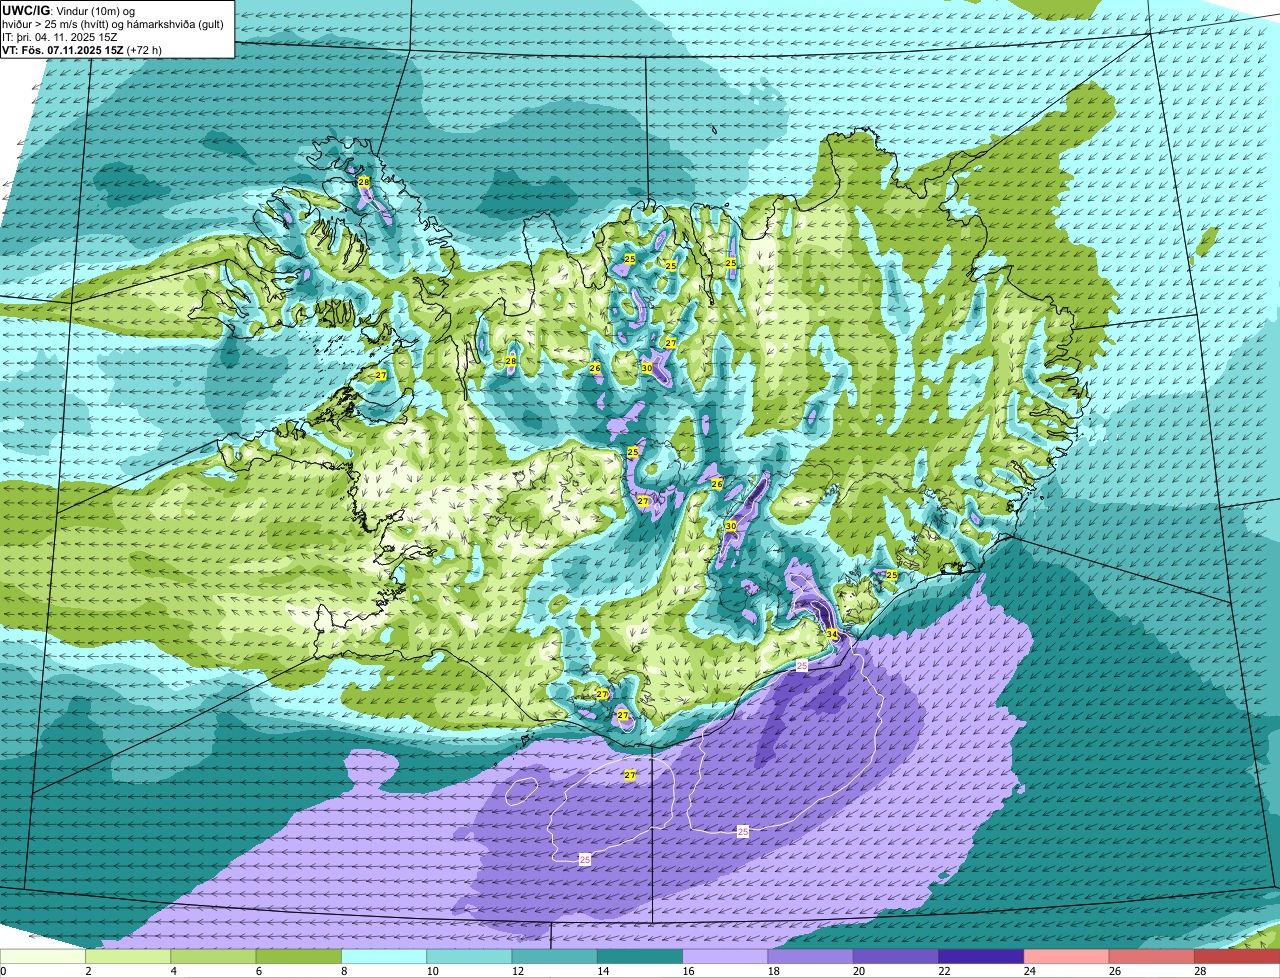This screenshot has height=978, width=1280.
Task: Select the 22–24 m/s dark indigo legend swatch
Action: [981, 957]
